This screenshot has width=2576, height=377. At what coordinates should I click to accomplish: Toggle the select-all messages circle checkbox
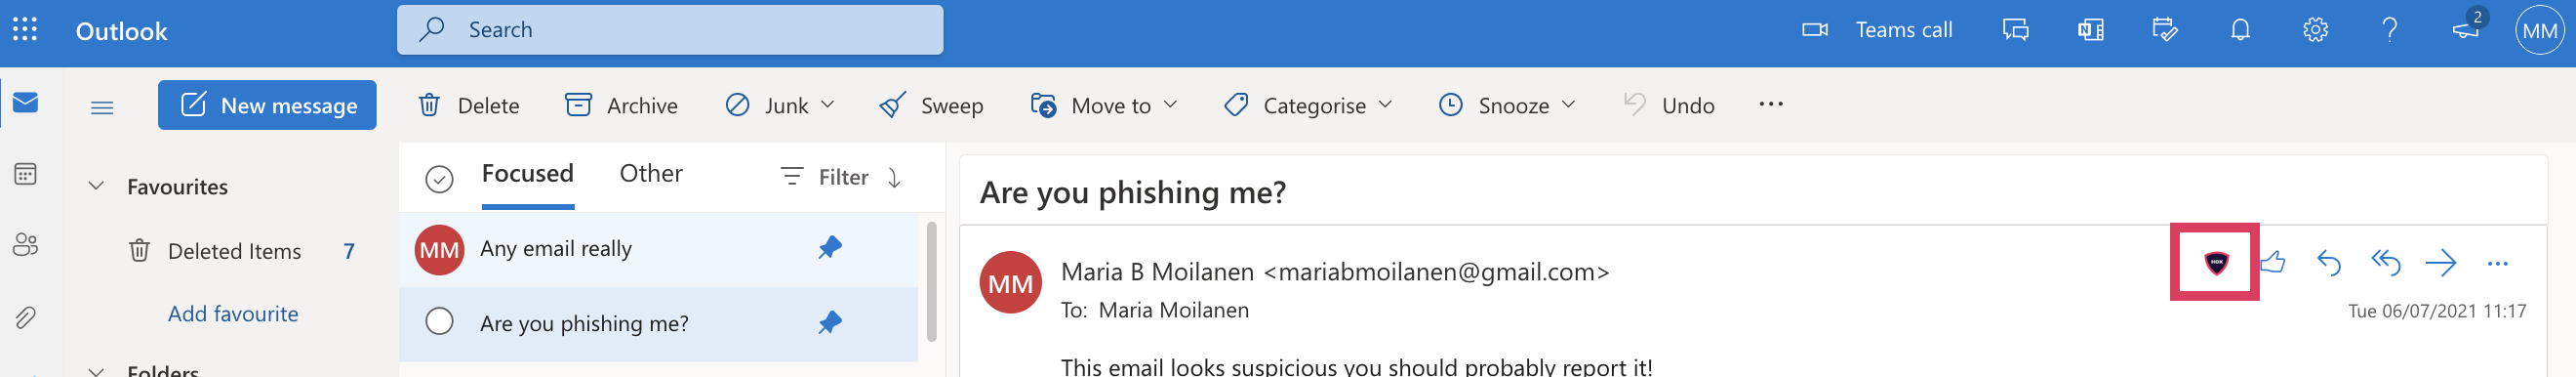tap(439, 178)
